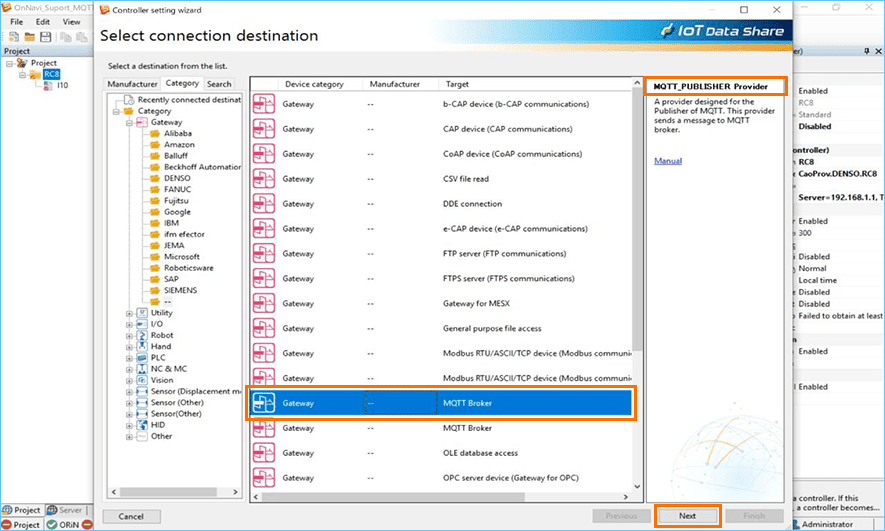Switch to the Search tab
885x531 pixels.
[219, 84]
